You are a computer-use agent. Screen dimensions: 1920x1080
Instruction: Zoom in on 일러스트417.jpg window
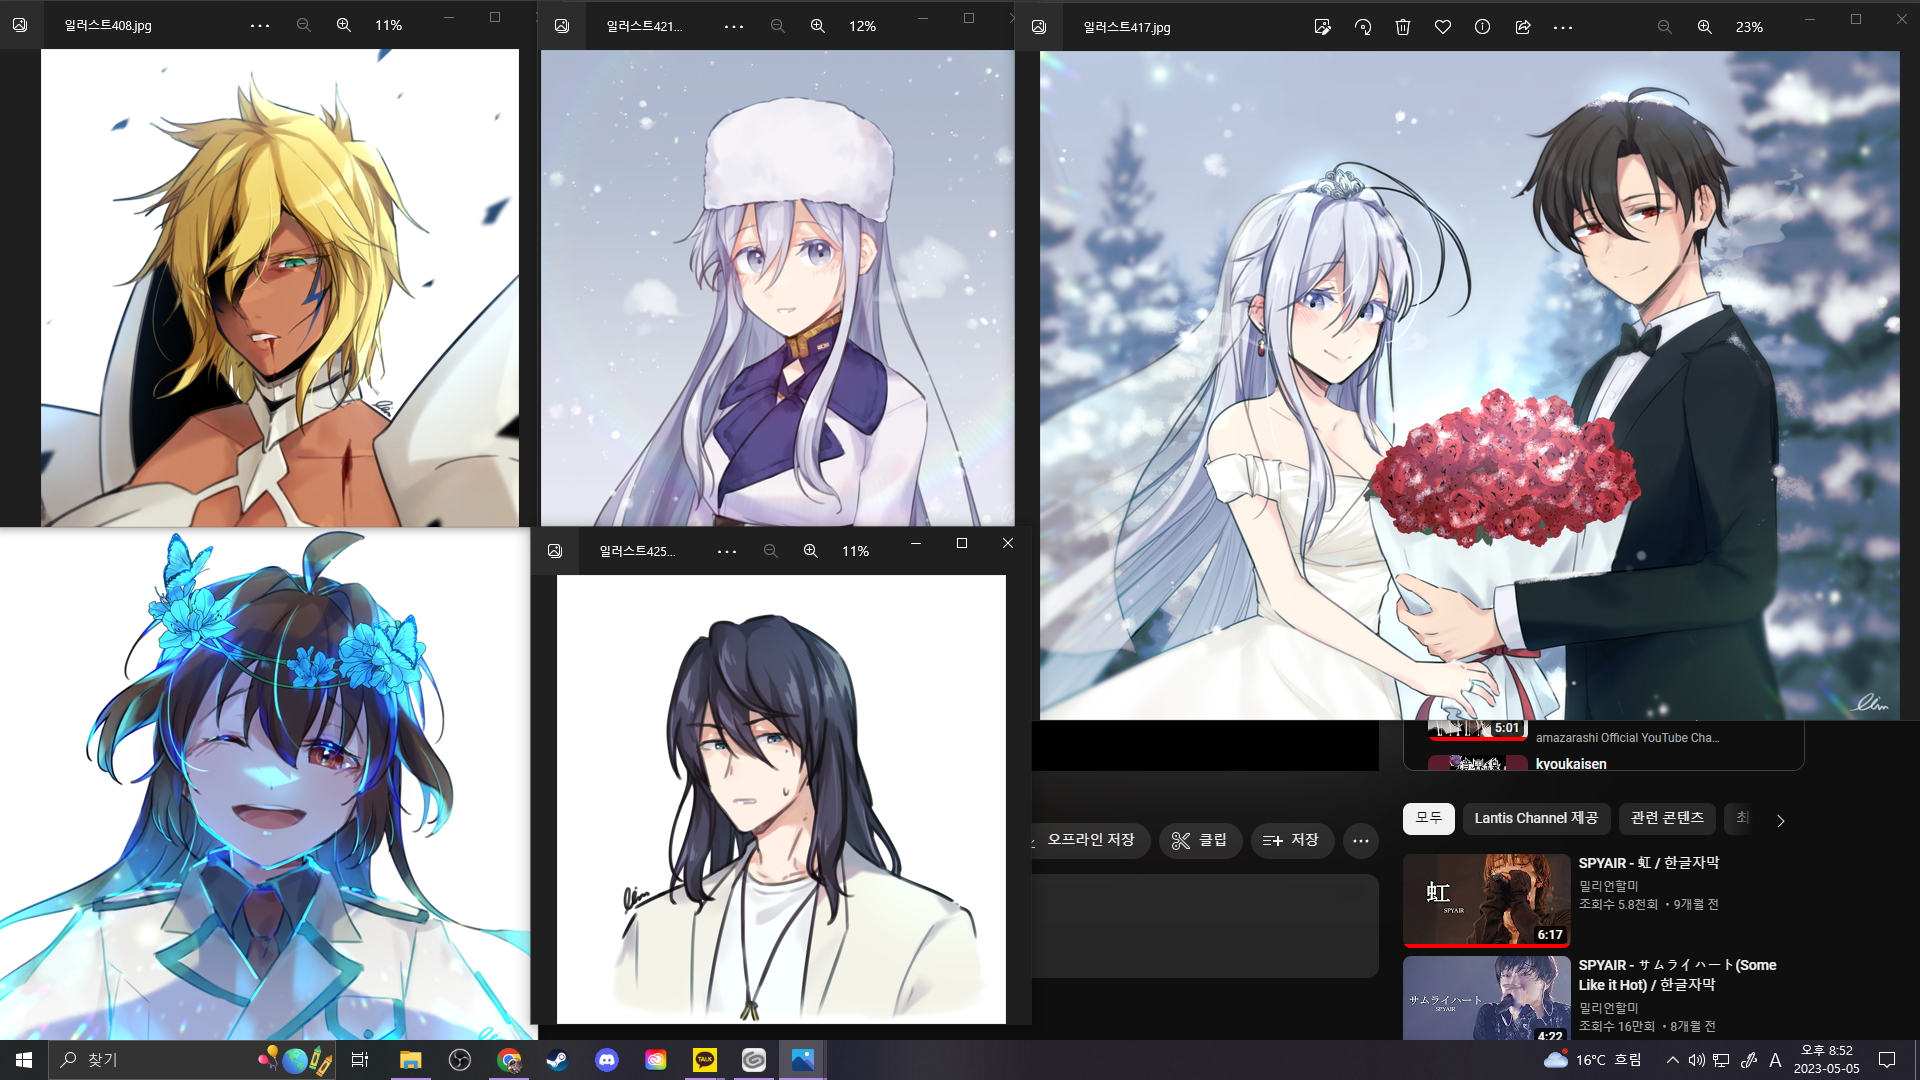tap(1704, 27)
